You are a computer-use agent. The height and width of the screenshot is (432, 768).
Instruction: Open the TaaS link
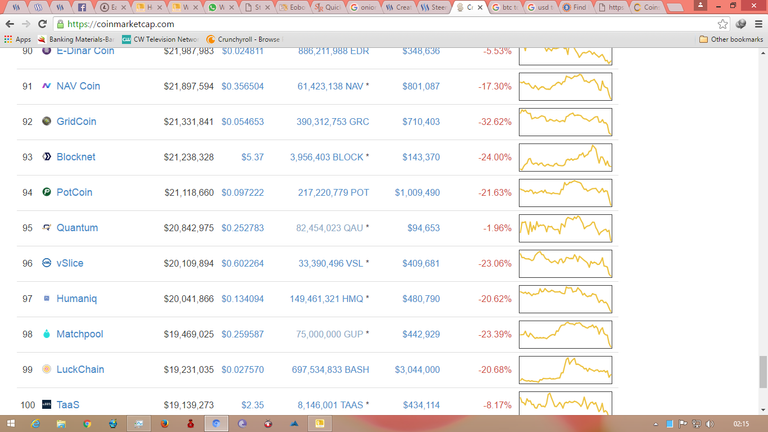pyautogui.click(x=68, y=405)
